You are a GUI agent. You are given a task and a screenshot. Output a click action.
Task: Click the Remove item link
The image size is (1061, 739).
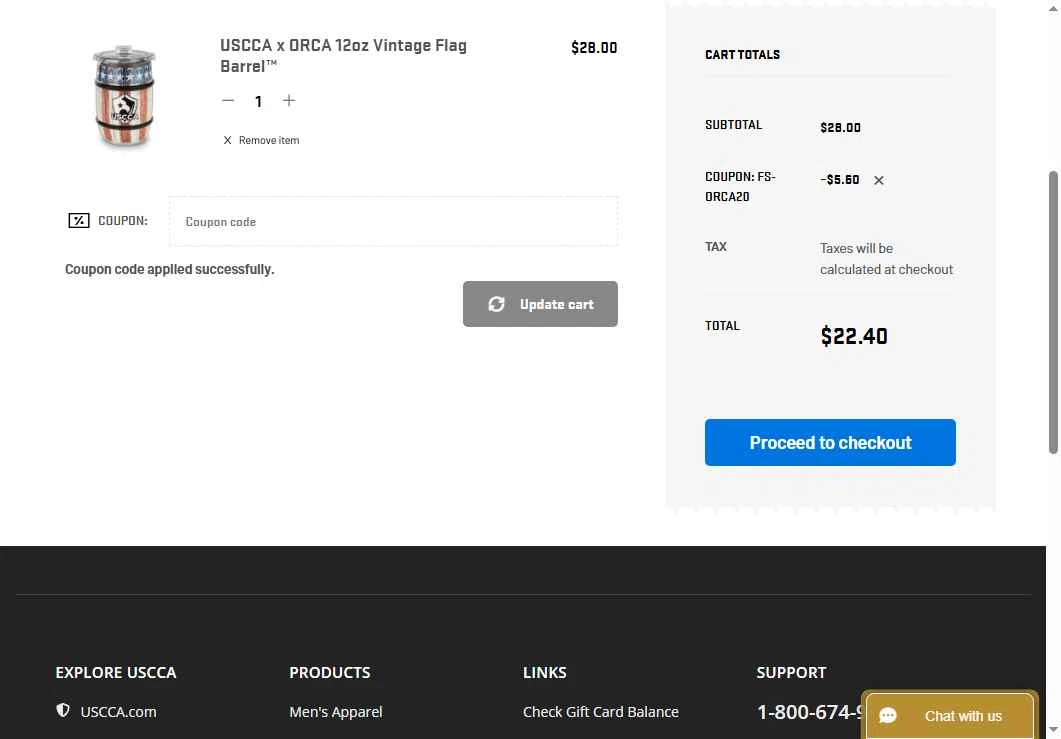point(261,140)
